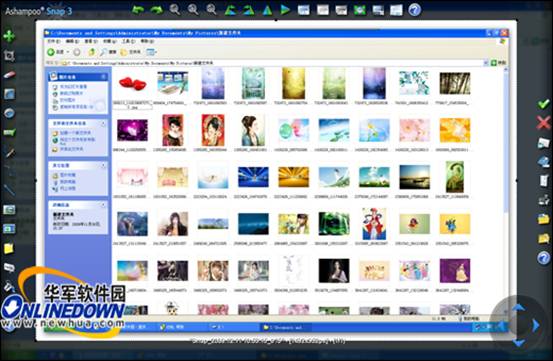Select the speech bubble callout tool
This screenshot has width=553, height=361.
pos(9,268)
